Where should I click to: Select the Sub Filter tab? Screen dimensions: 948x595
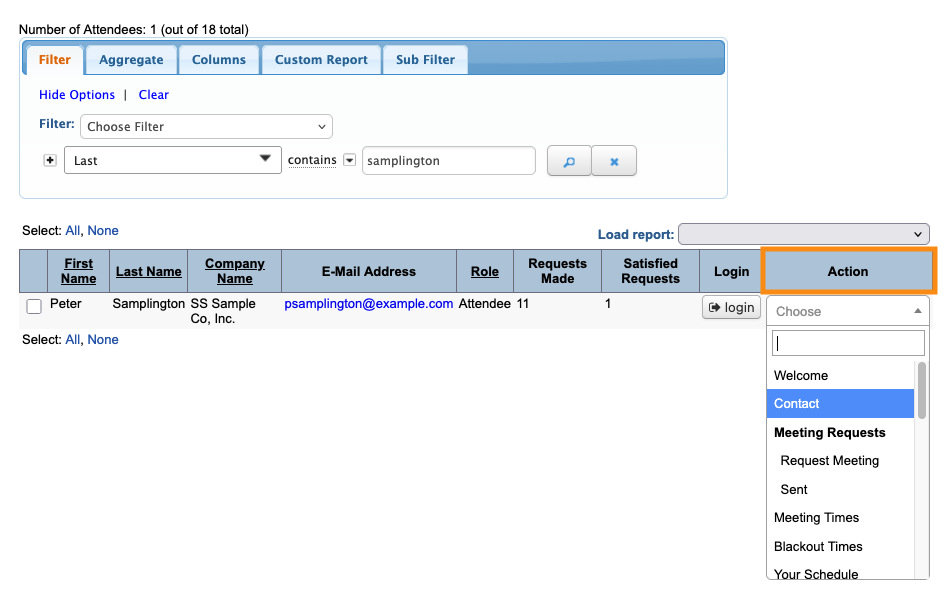(425, 60)
